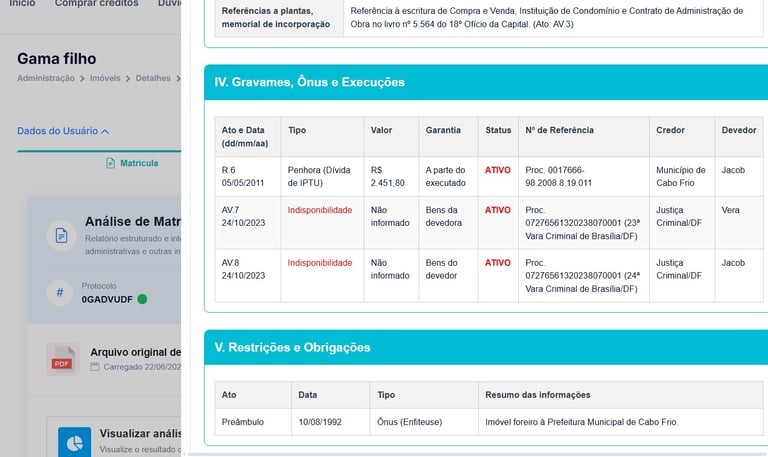Click the Análise de Matrícula document icon
Screen dimensions: 768x457
[61, 236]
